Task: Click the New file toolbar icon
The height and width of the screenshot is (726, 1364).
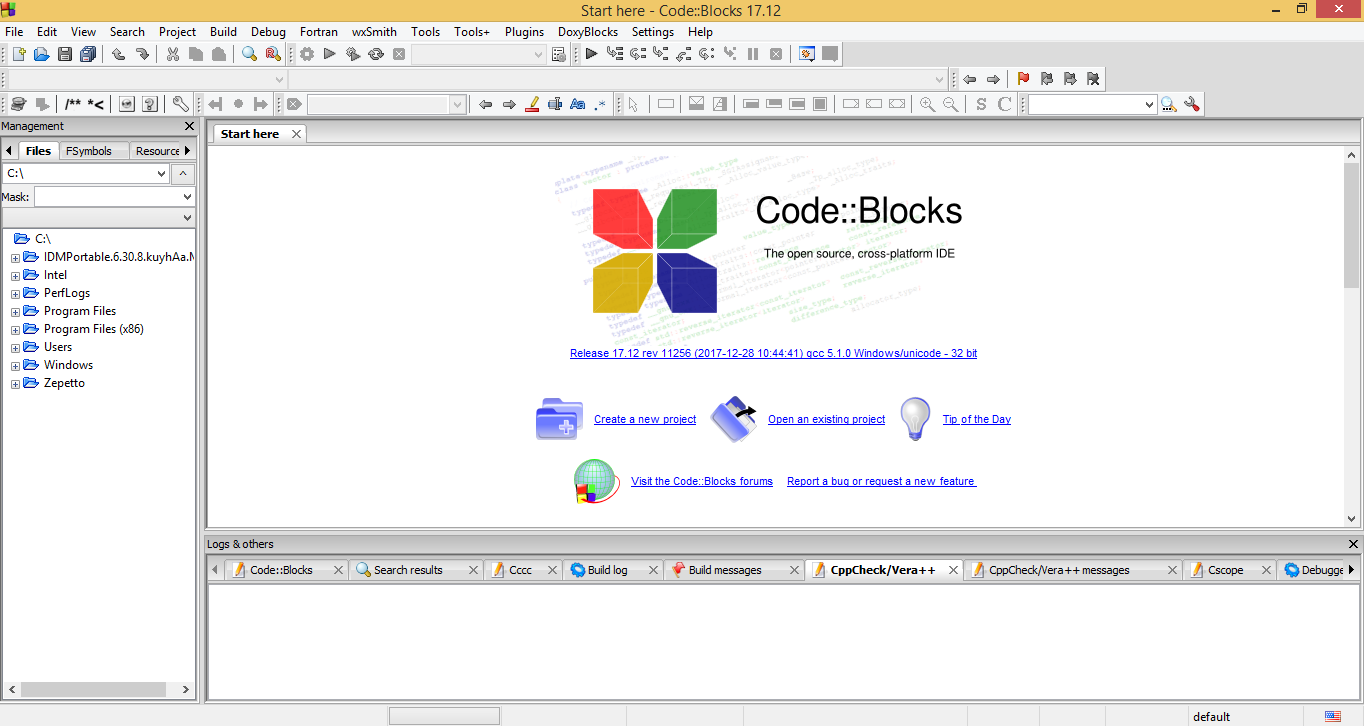Action: [18, 54]
